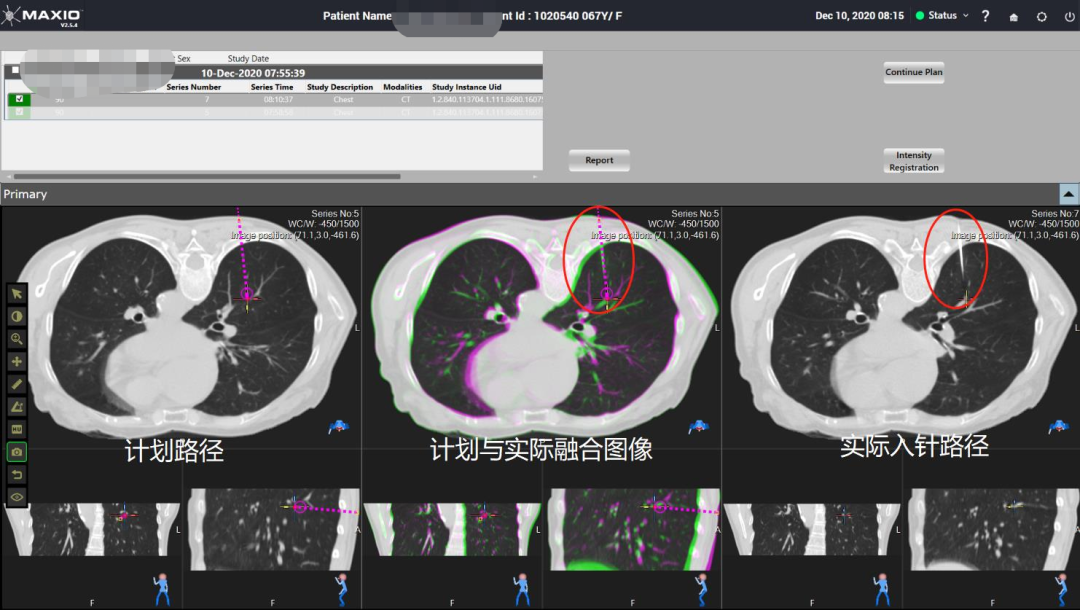Viewport: 1080px width, 610px height.
Task: Activate the zoom magnifier tool
Action: click(x=17, y=339)
